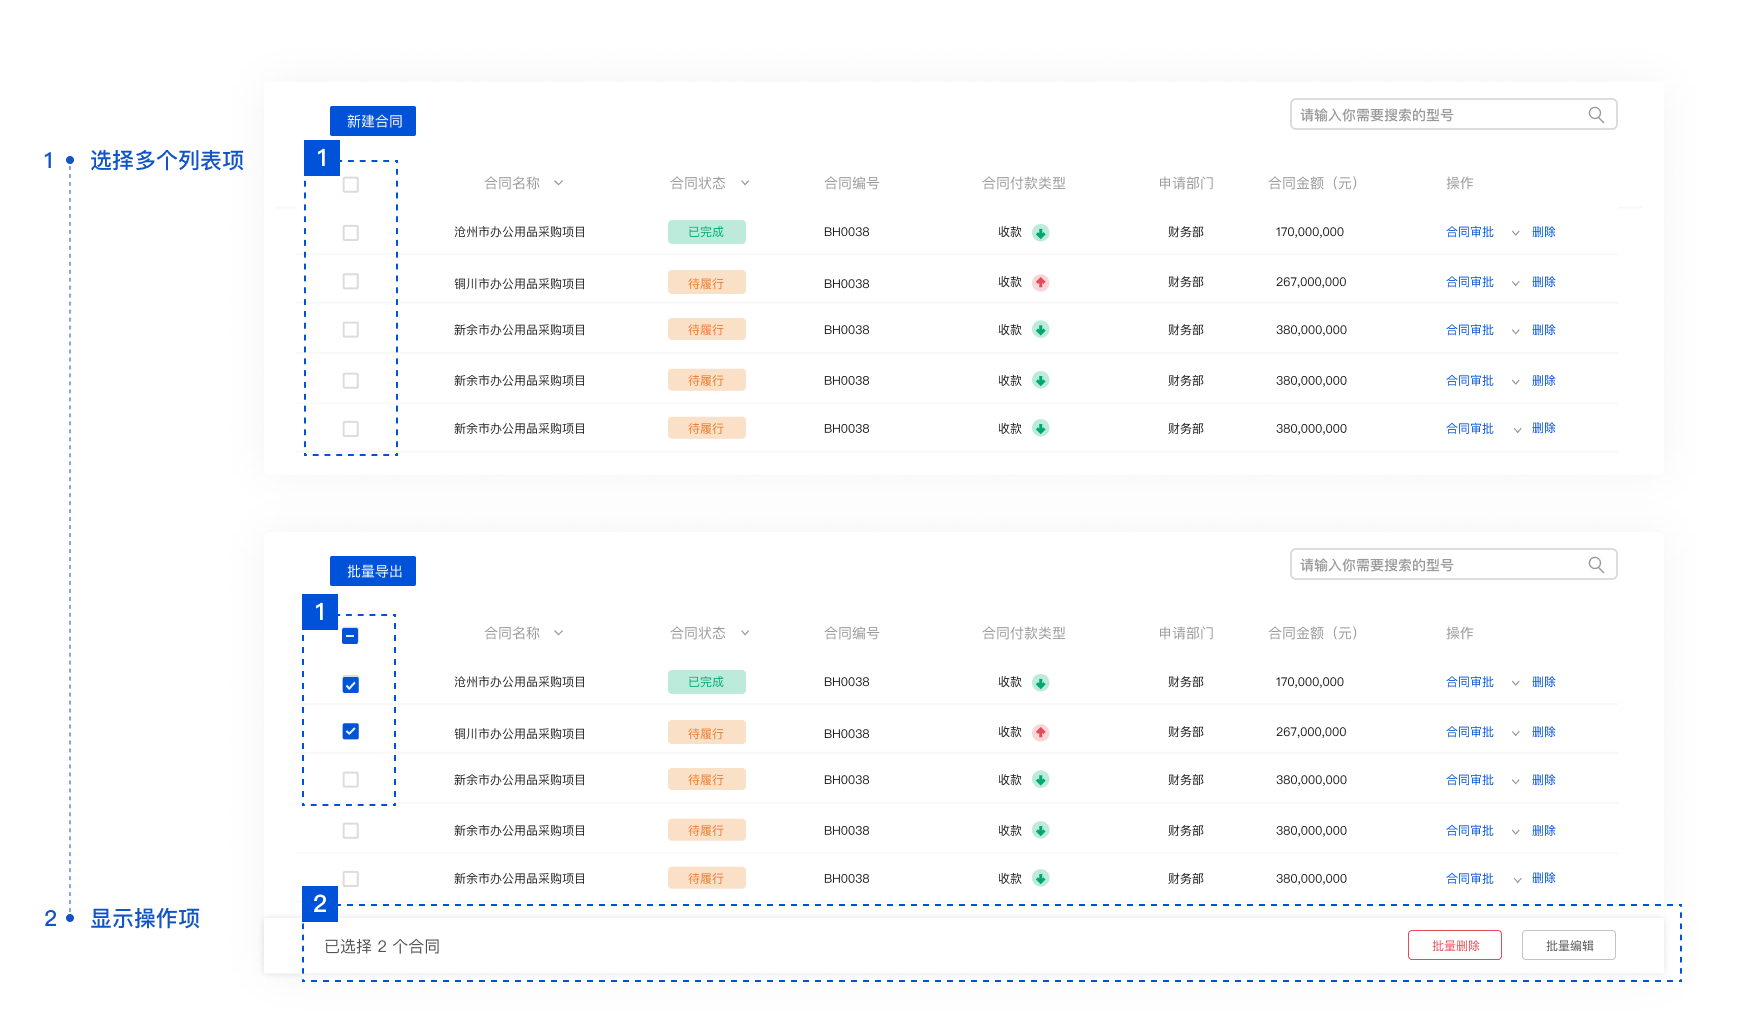Click 合同金额（元）column header in 批量导出 panel

[x=1313, y=633]
